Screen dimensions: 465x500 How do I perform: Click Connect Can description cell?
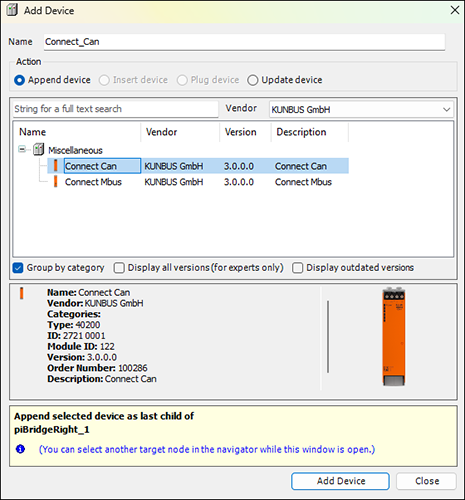[x=301, y=166]
